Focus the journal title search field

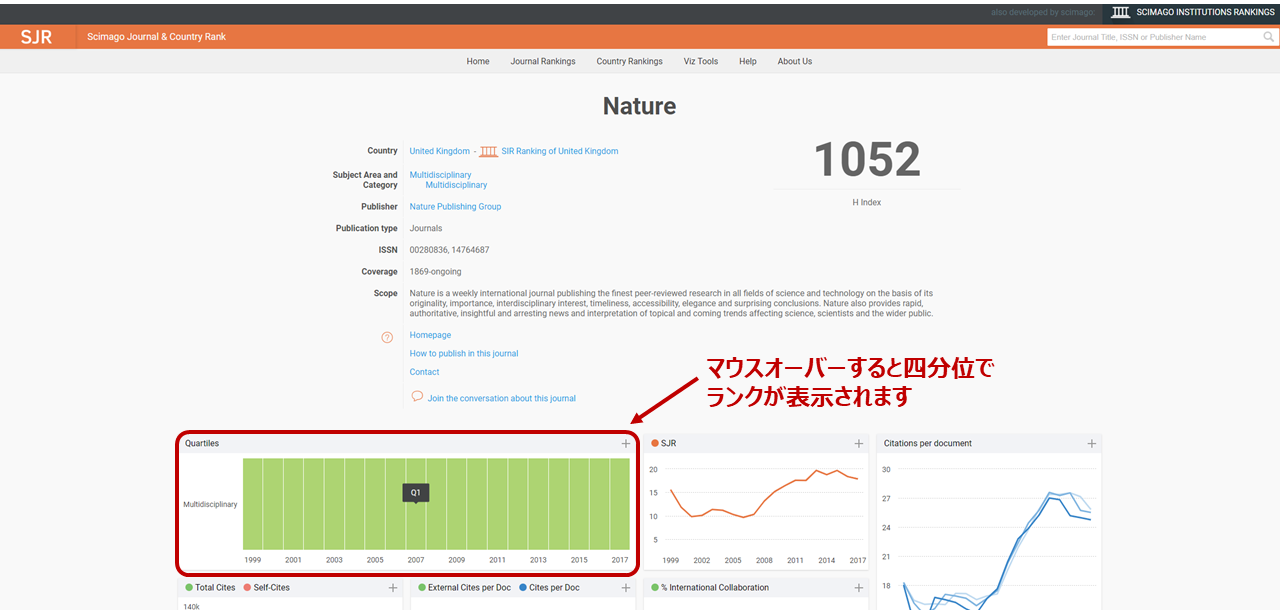point(1155,37)
